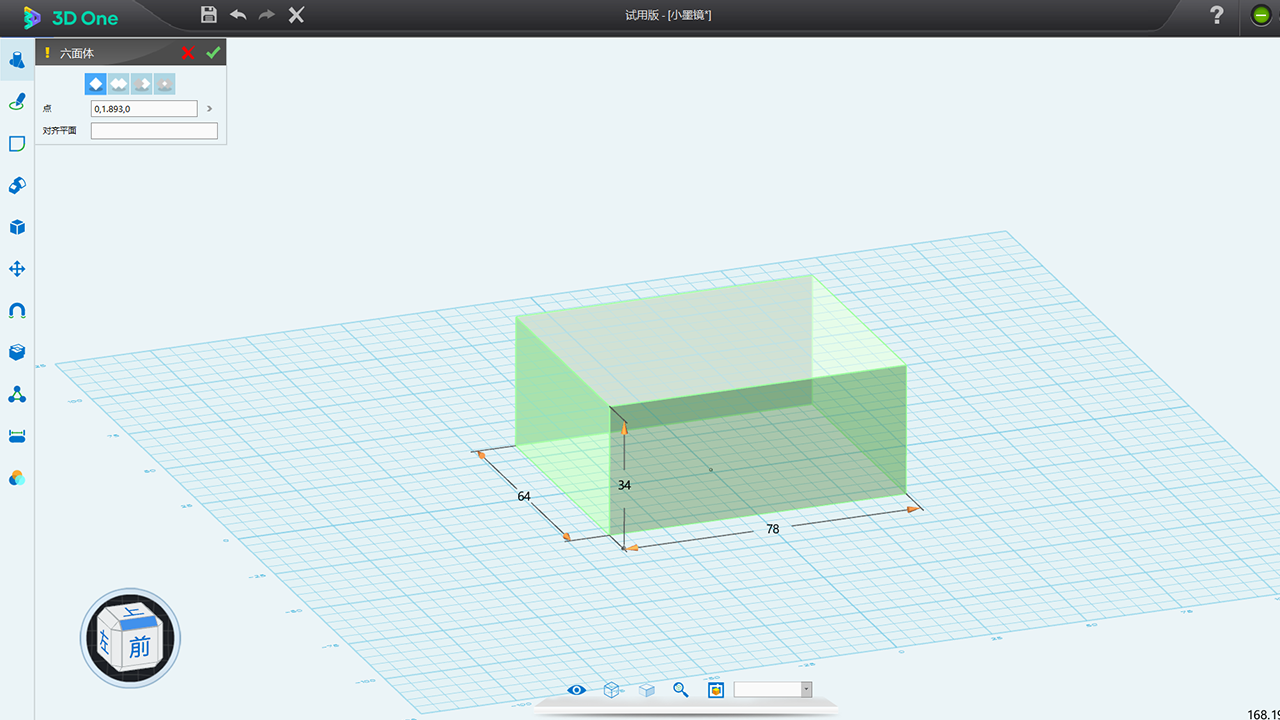This screenshot has height=720, width=1280.
Task: Toggle the eye visibility icon in bottom bar
Action: click(576, 690)
